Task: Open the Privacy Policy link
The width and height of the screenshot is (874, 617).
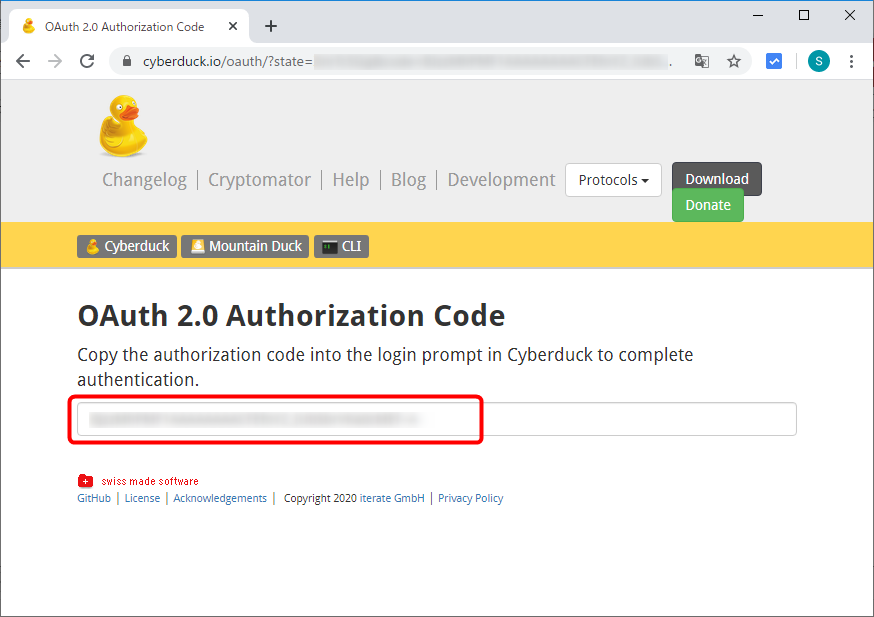Action: click(470, 498)
